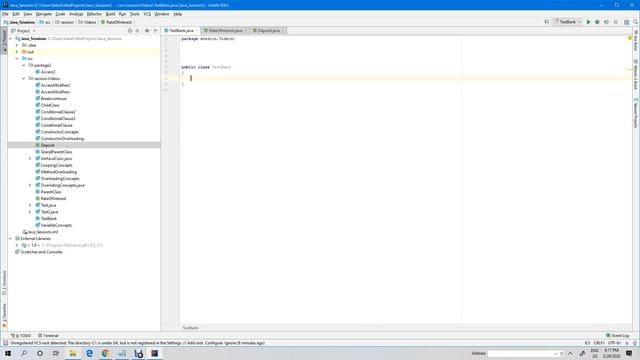Select TestBank class in project tree

click(49, 218)
